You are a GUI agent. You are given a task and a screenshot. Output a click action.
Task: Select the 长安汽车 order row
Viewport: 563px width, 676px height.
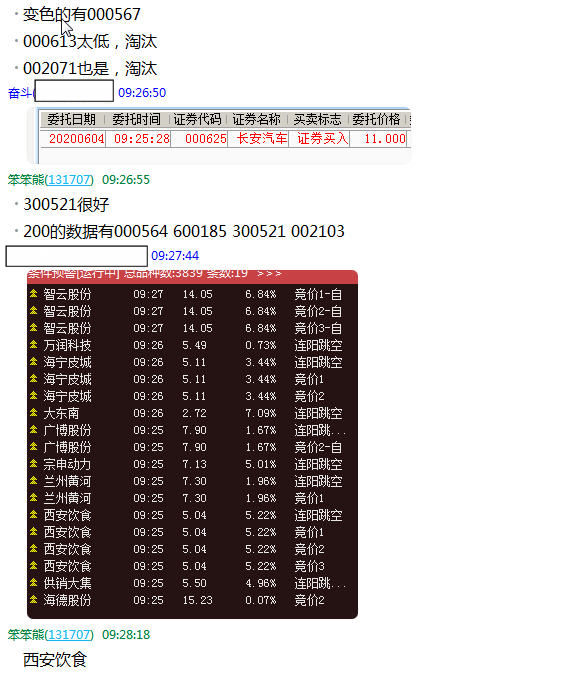(x=224, y=138)
